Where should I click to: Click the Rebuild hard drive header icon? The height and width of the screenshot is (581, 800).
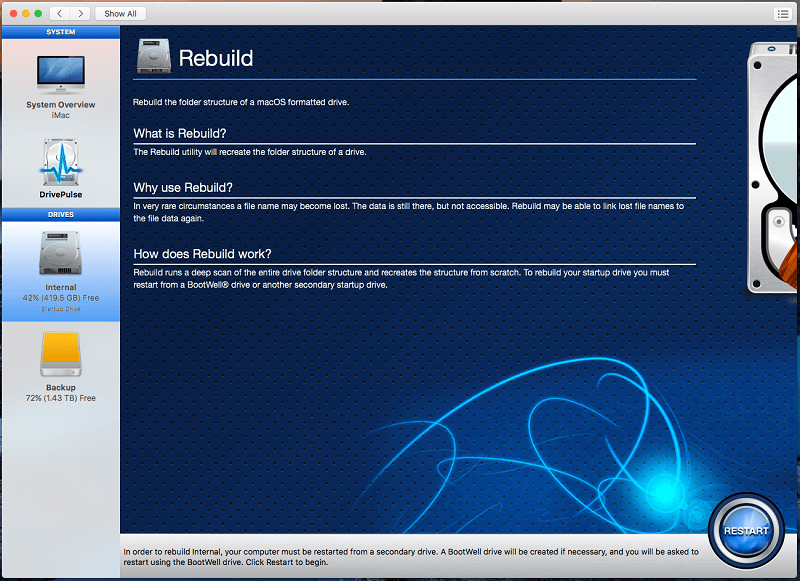pyautogui.click(x=154, y=56)
